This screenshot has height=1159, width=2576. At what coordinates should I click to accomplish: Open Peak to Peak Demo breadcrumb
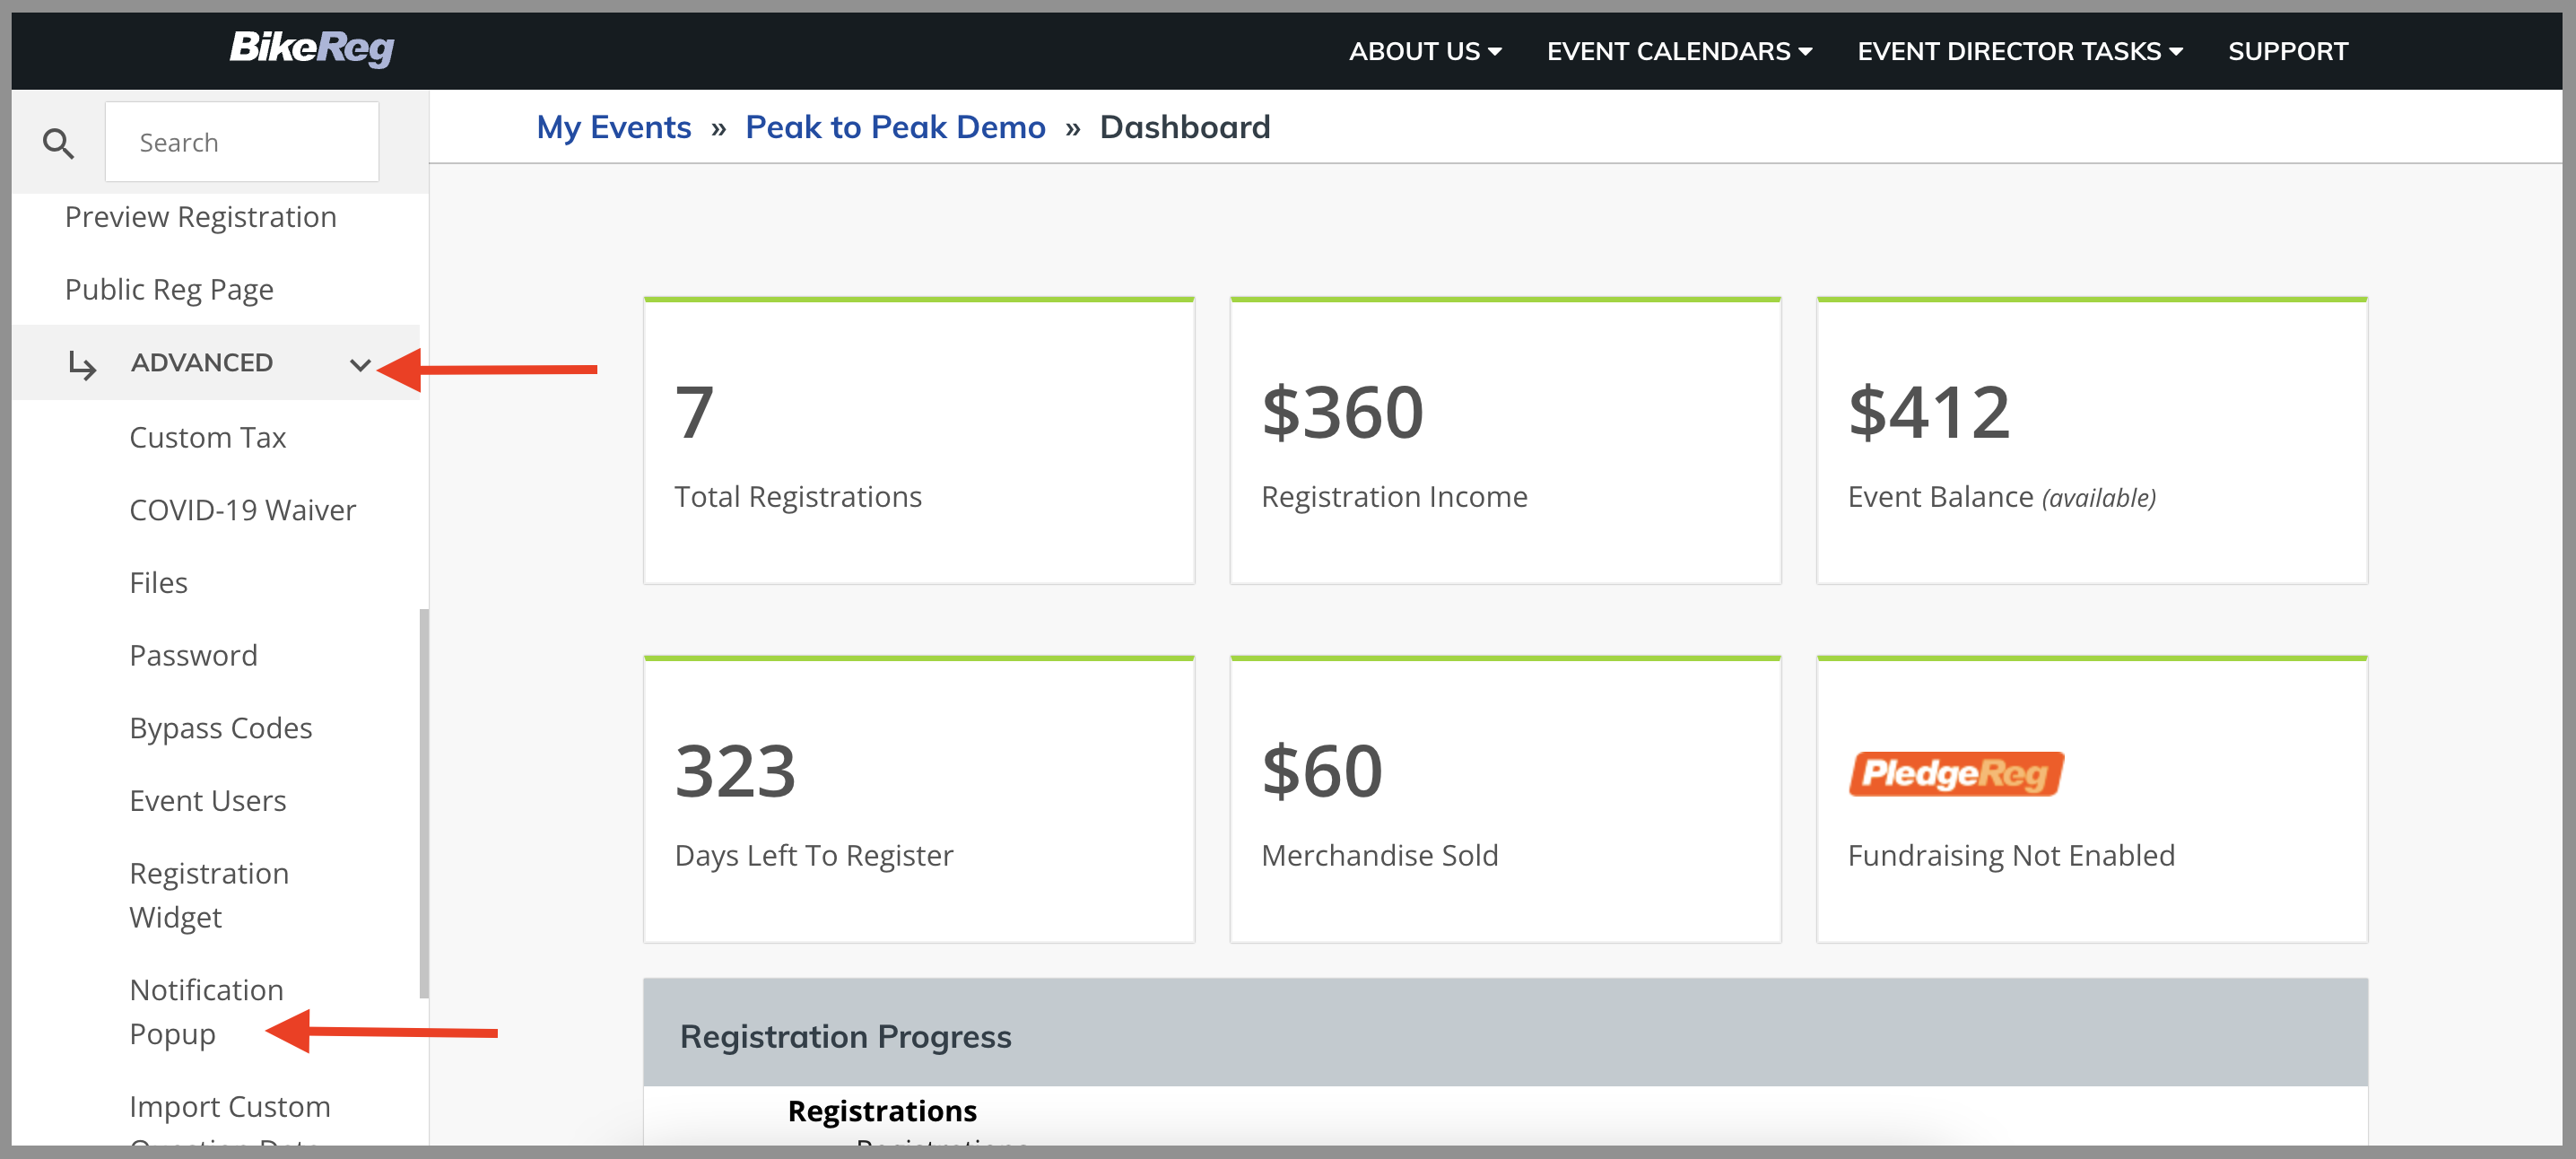[895, 127]
